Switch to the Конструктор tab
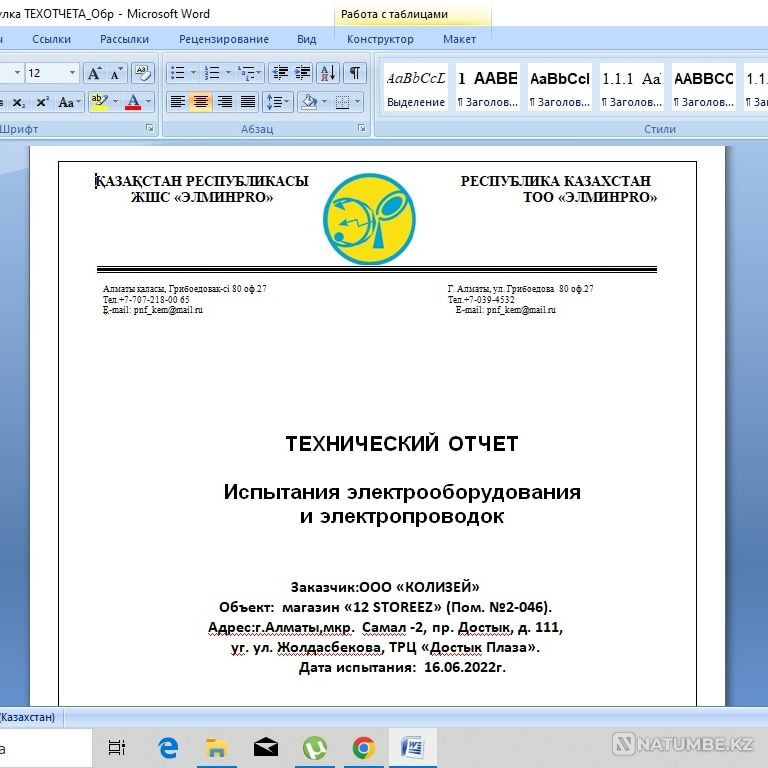Image resolution: width=768 pixels, height=768 pixels. point(380,39)
